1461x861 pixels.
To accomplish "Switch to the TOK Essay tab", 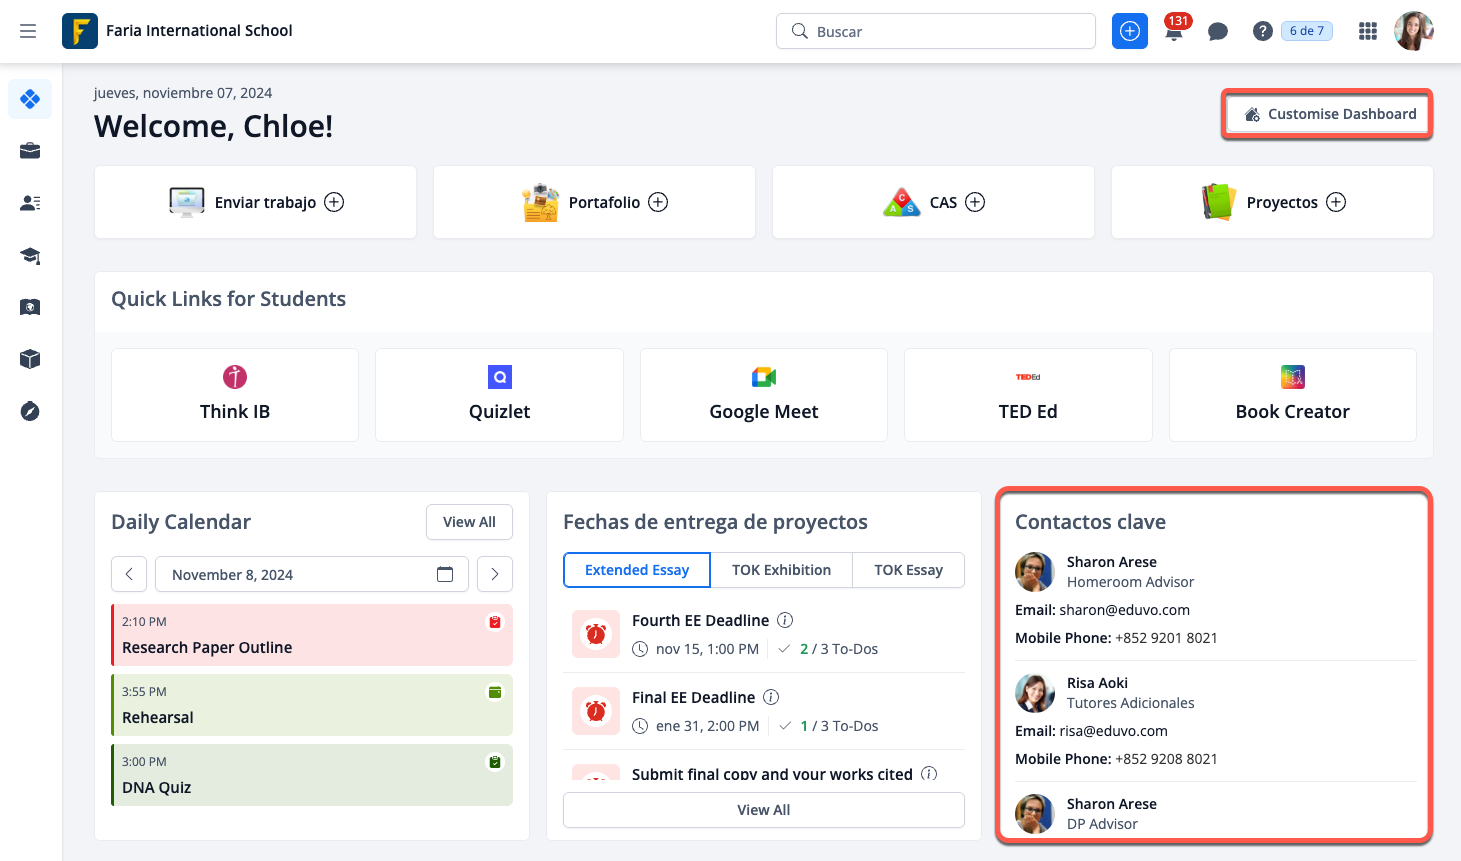I will (908, 570).
